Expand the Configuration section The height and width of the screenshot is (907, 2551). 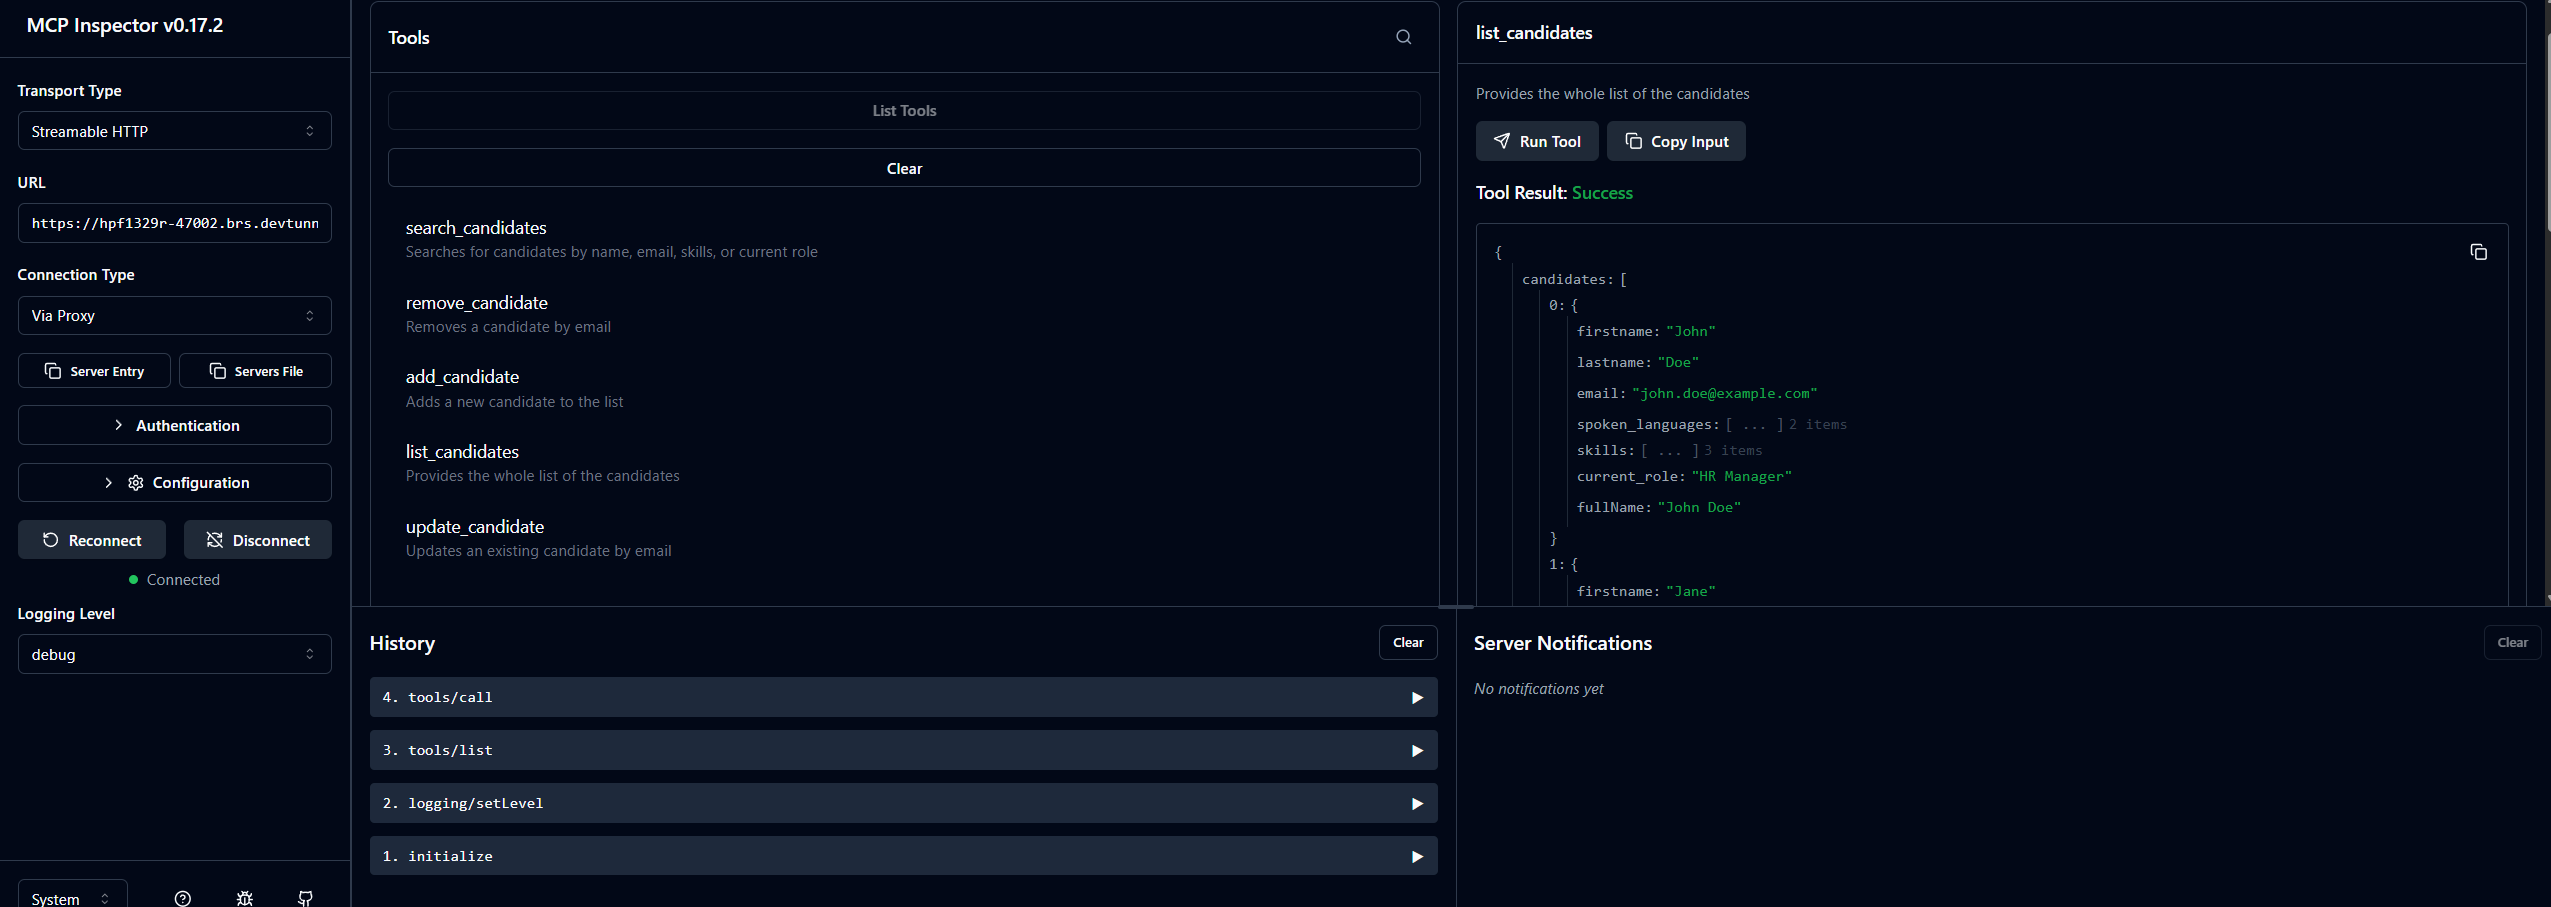pyautogui.click(x=174, y=482)
